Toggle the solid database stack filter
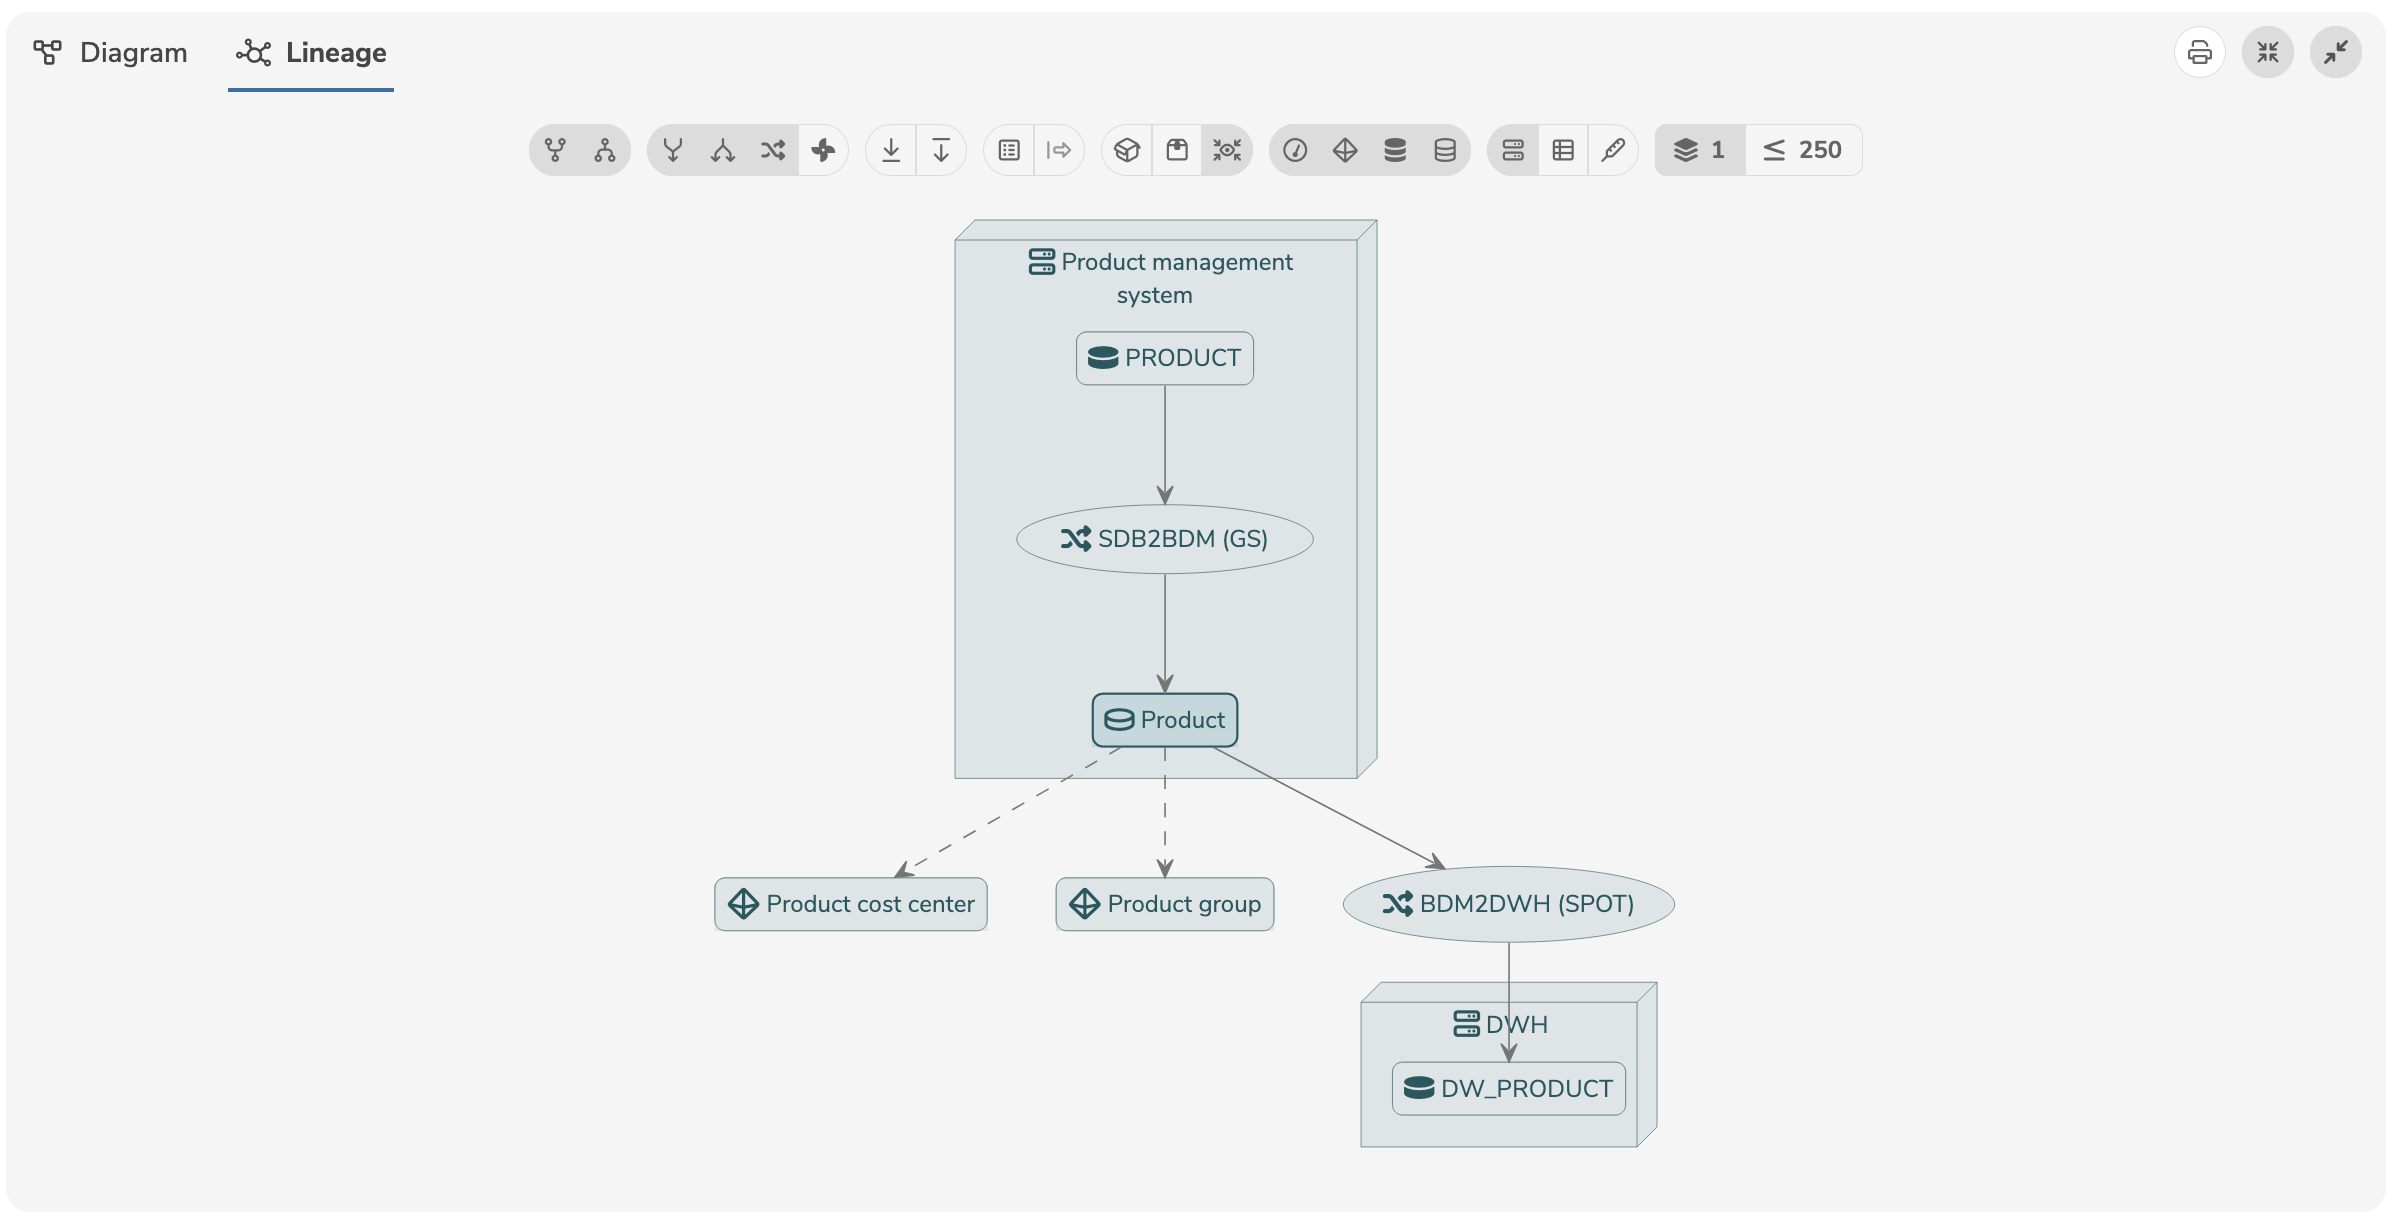Screen dimensions: 2398x1224 [1395, 150]
